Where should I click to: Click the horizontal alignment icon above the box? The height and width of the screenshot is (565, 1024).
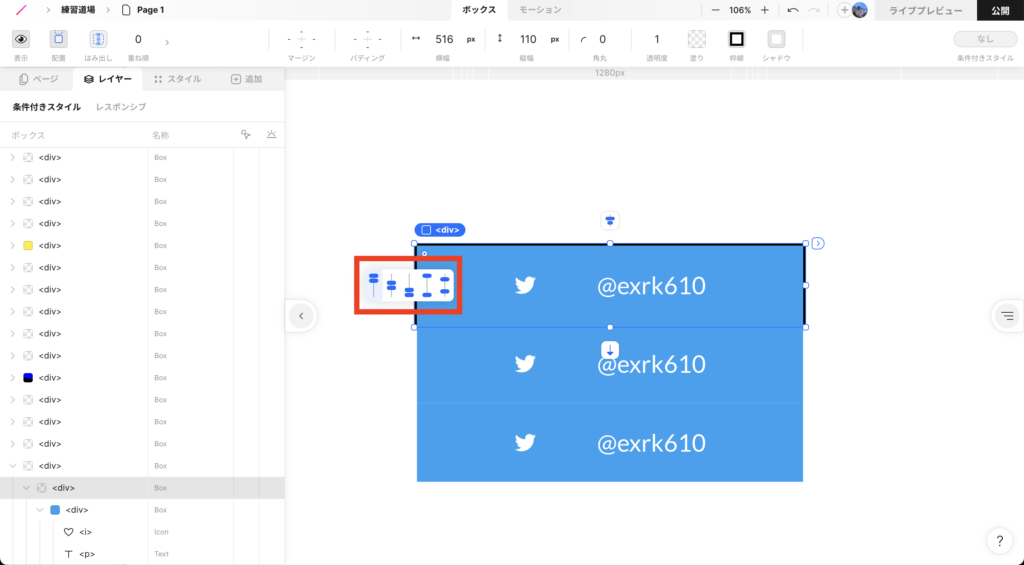[x=610, y=221]
